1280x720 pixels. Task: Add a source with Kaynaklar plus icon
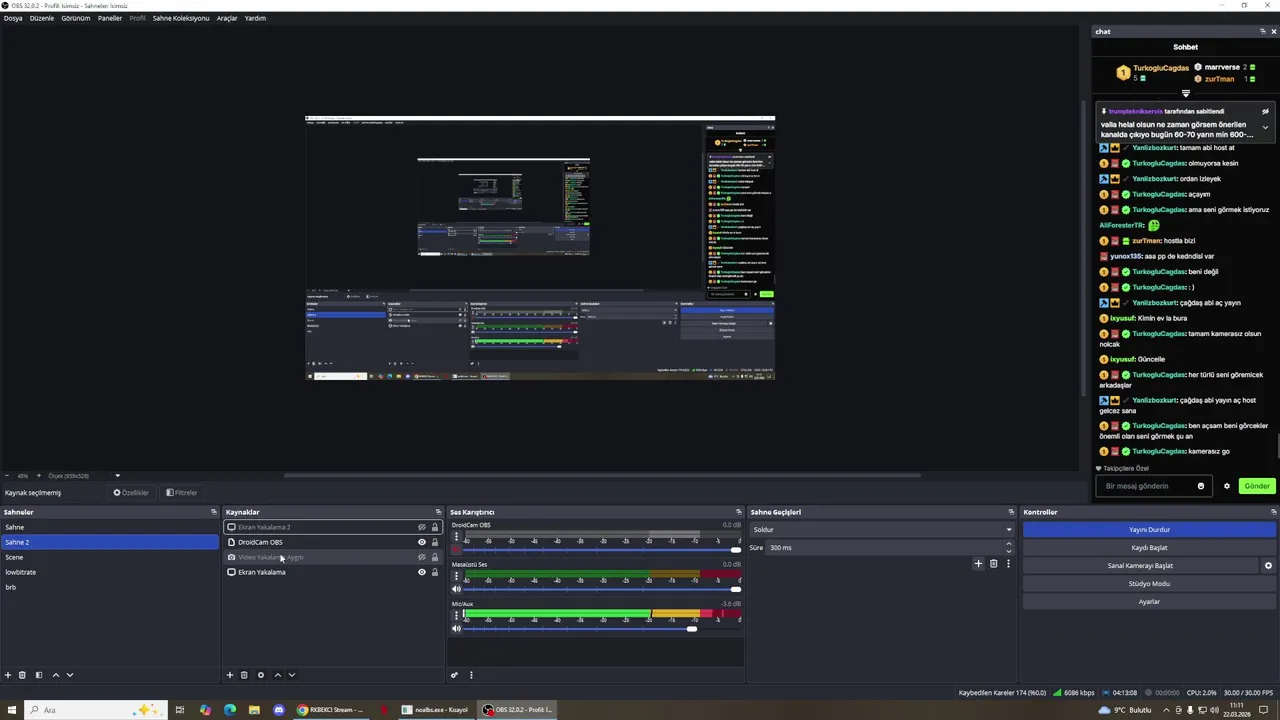point(230,675)
